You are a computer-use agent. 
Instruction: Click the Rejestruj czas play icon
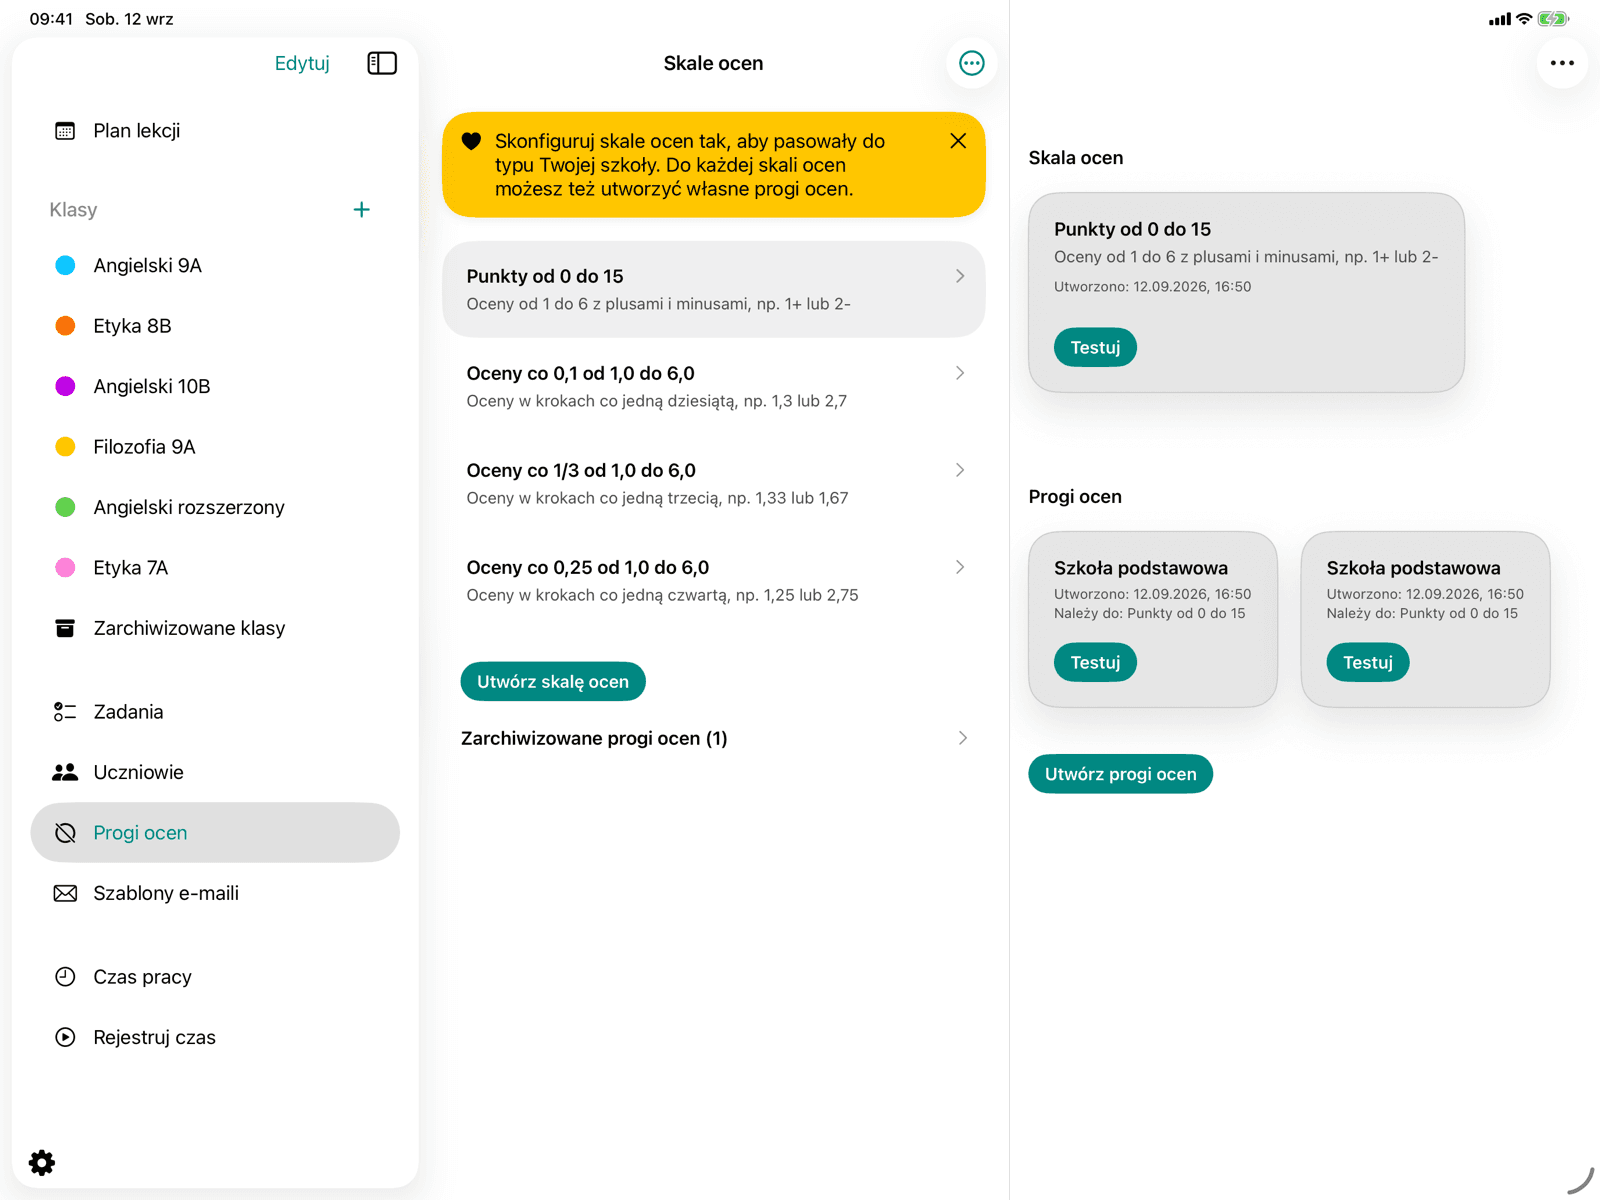(65, 1037)
